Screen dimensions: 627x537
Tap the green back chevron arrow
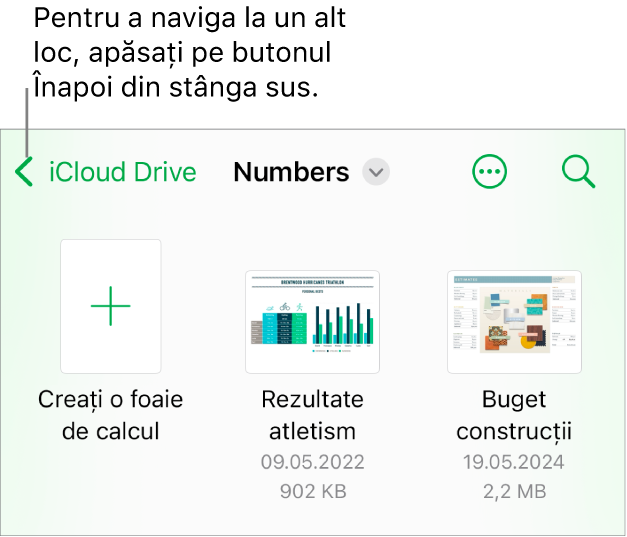coord(24,172)
